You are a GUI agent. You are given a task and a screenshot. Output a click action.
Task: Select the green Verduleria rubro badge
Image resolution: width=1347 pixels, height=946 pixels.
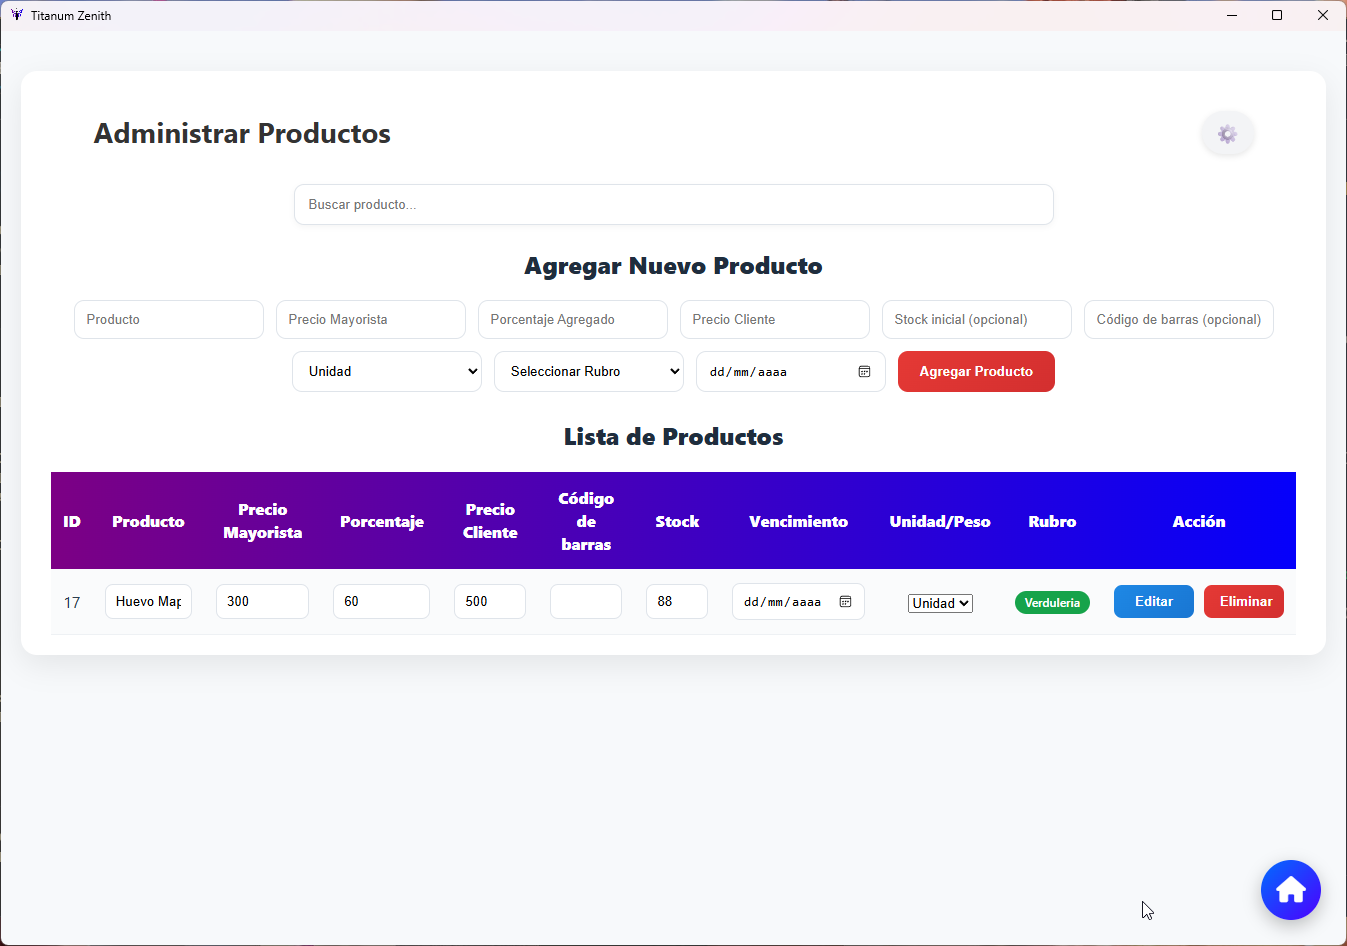point(1052,602)
